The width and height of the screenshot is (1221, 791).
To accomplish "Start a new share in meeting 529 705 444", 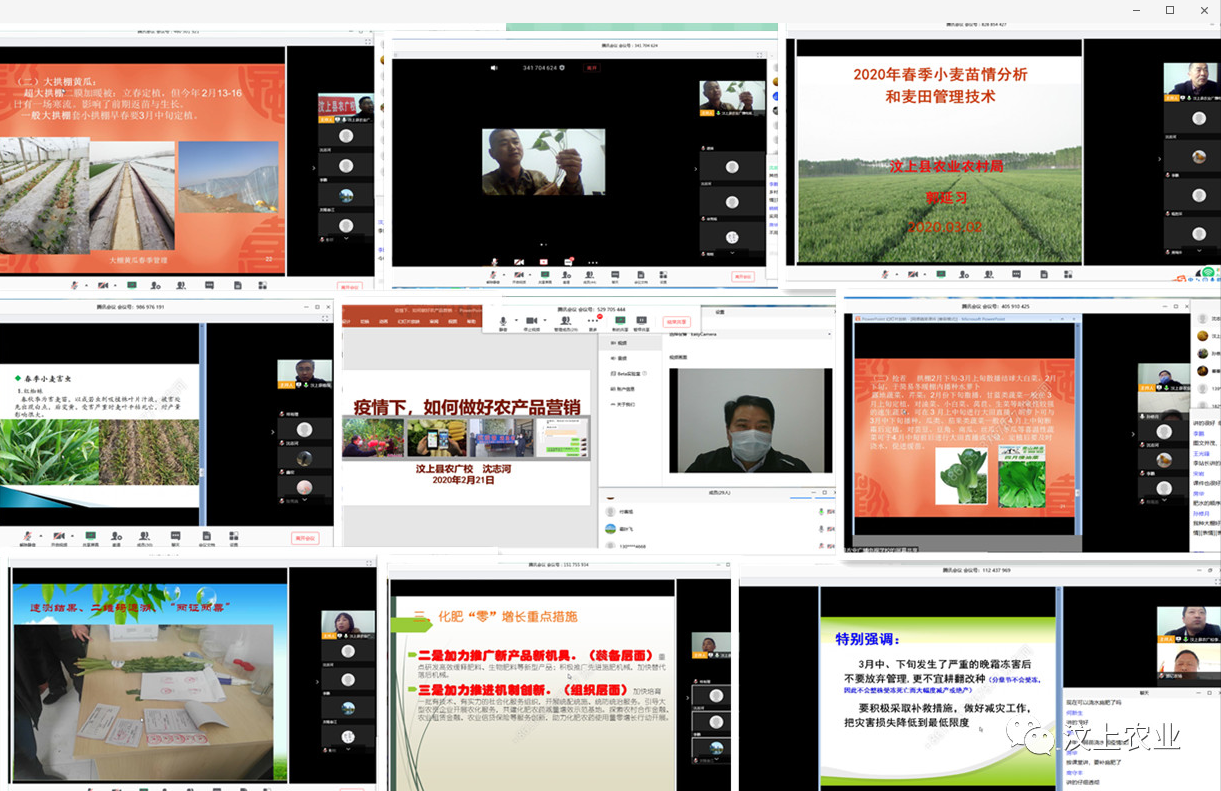I will coord(620,320).
